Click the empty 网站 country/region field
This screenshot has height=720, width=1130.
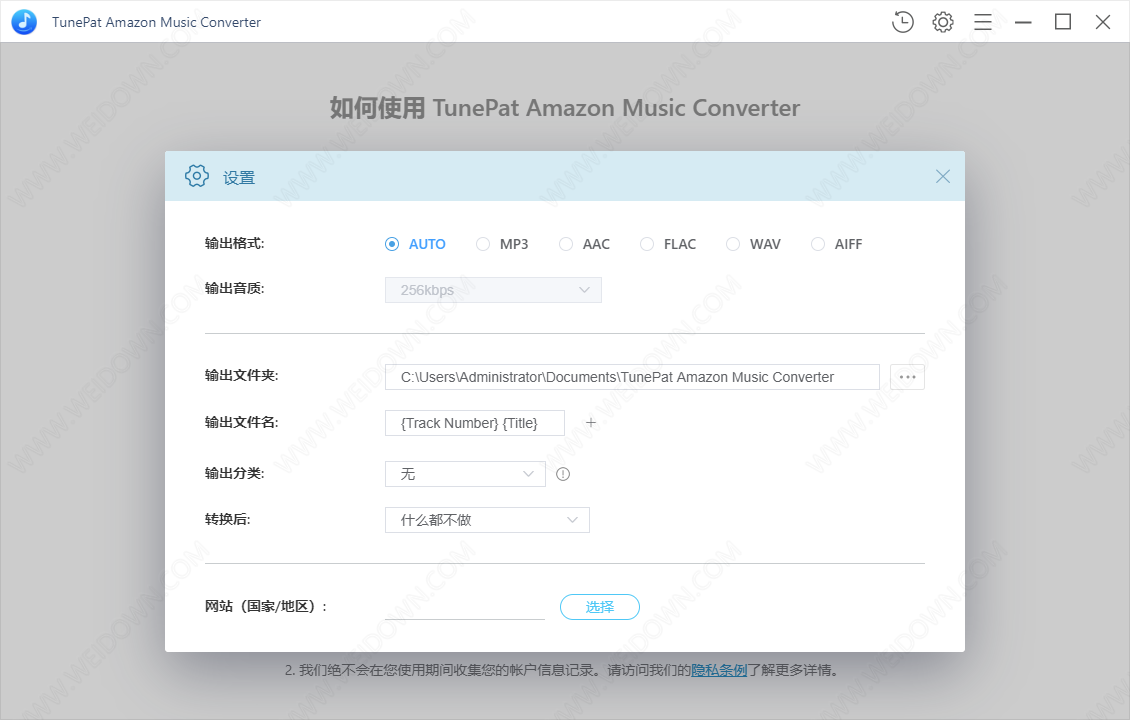(465, 607)
